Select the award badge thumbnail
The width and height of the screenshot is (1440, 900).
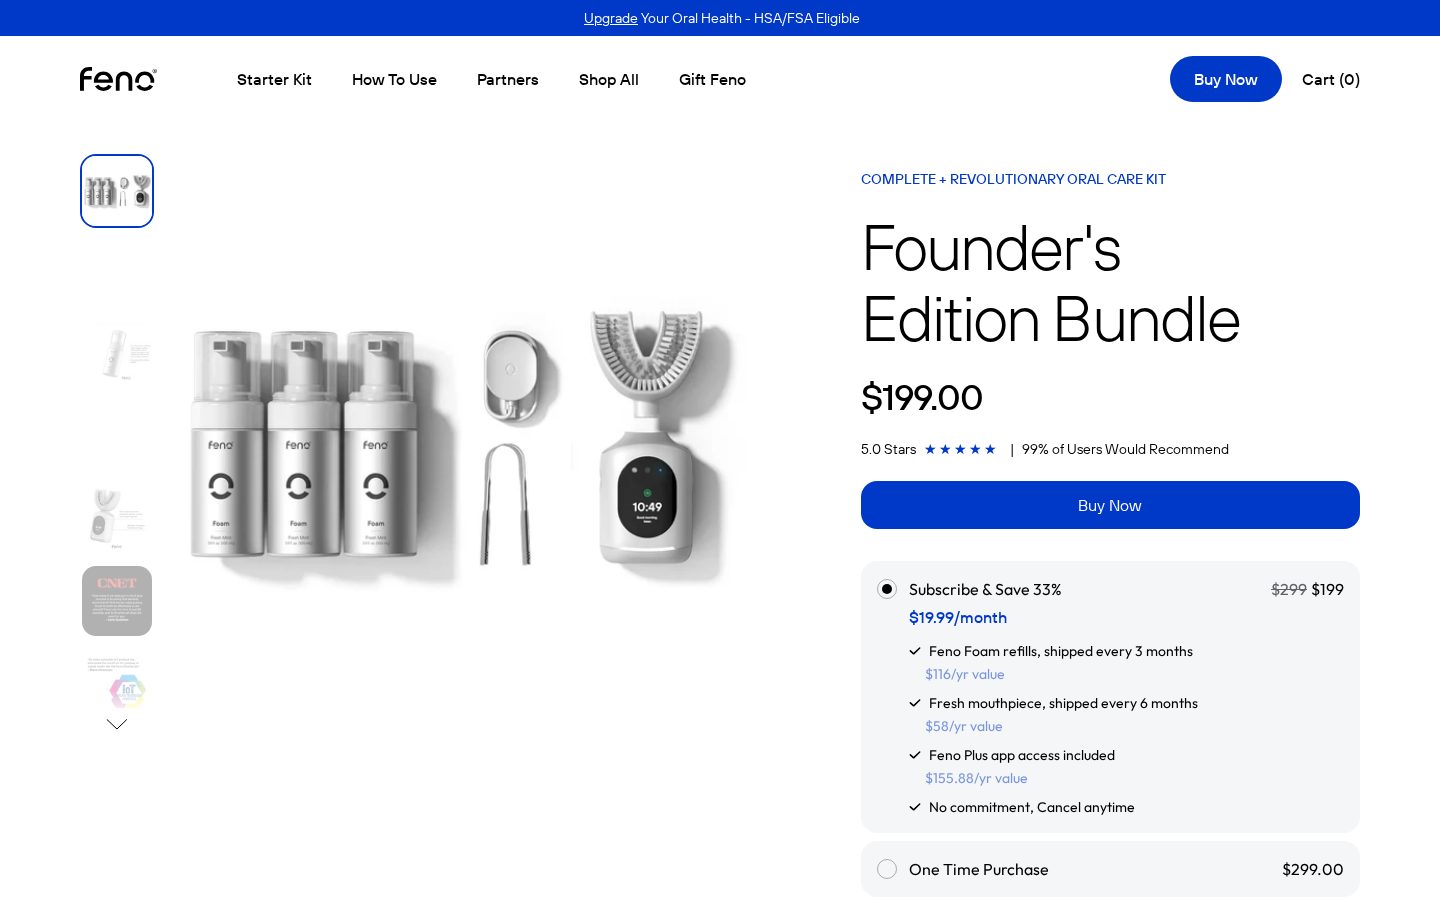(x=117, y=683)
